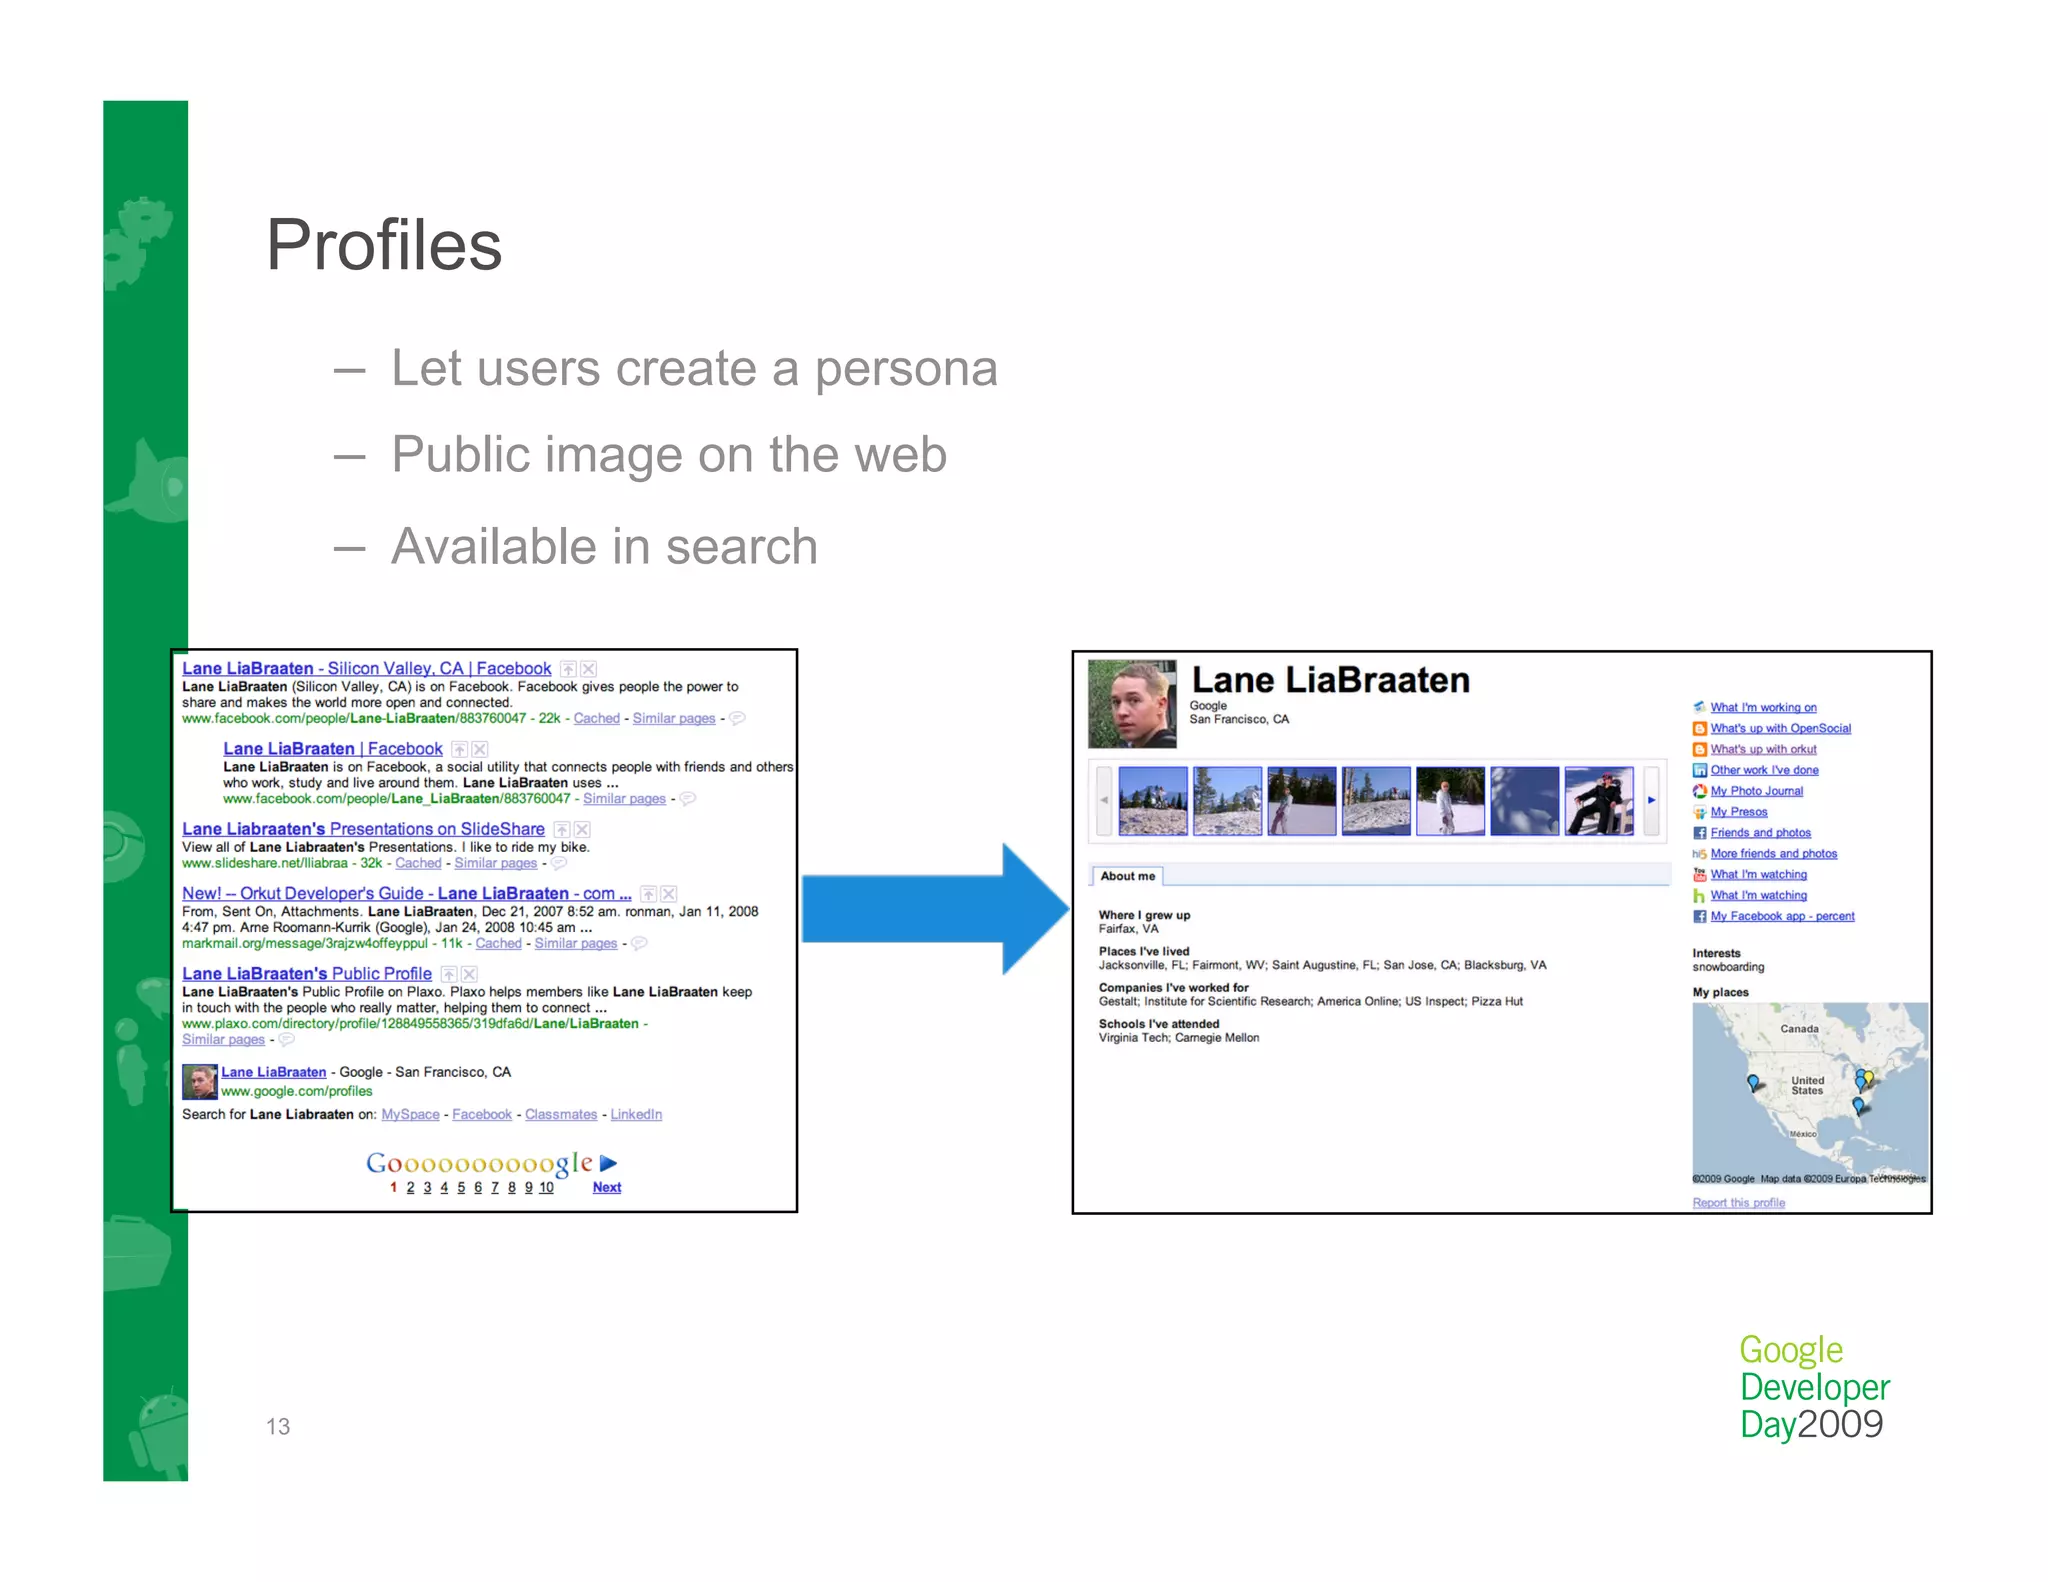2048x1582 pixels.
Task: Click the Blogger icon beside orkut link
Action: [1699, 749]
